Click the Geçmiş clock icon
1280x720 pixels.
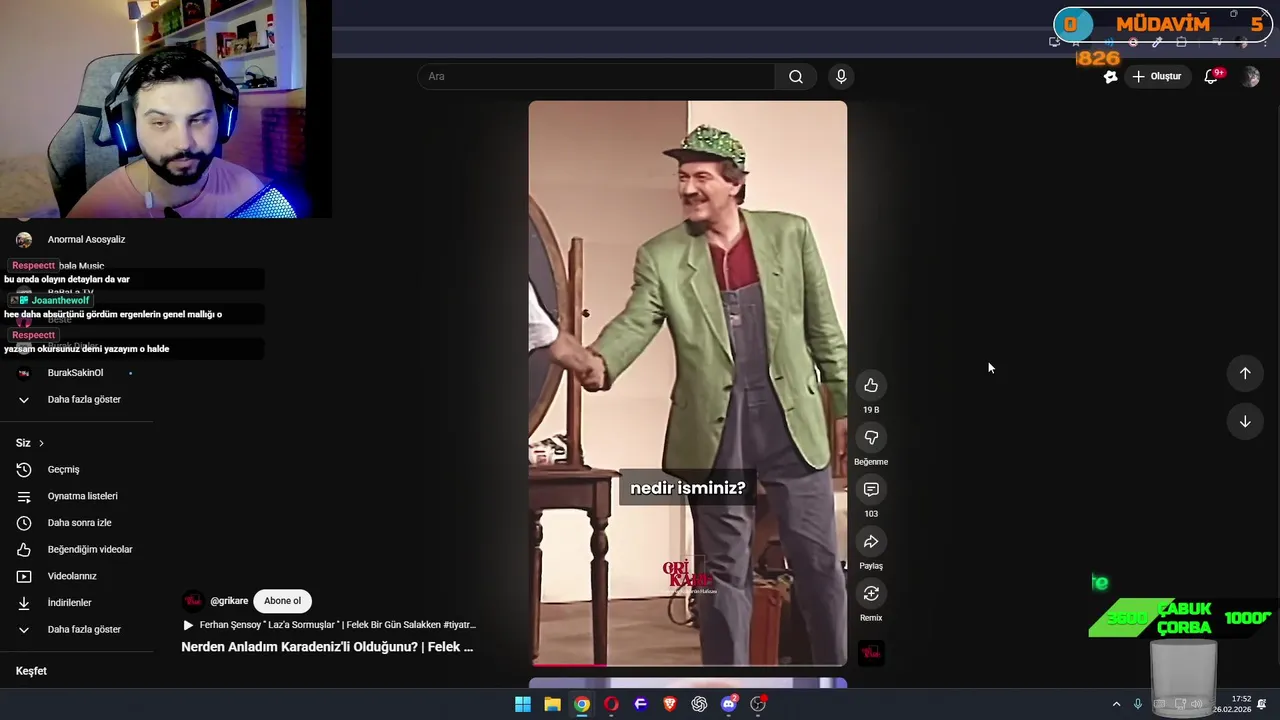[24, 469]
